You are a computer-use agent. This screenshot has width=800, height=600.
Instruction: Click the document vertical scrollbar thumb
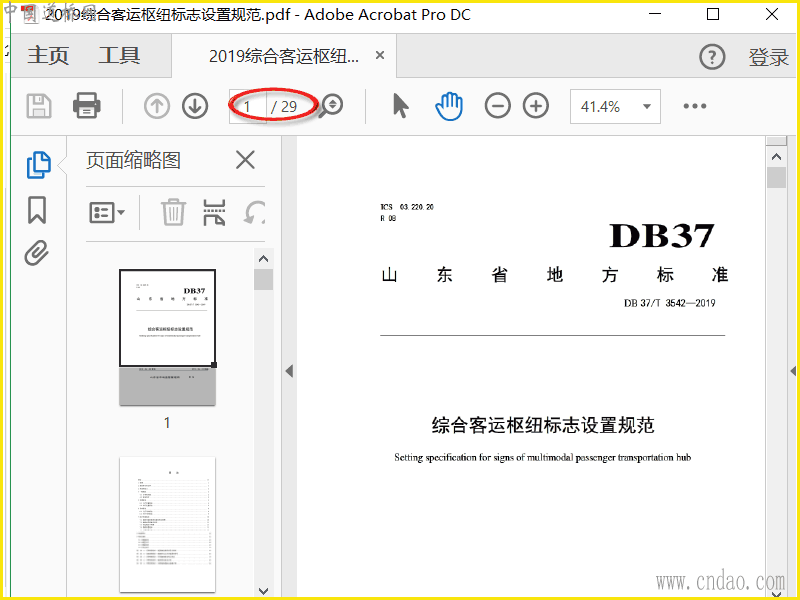click(777, 178)
